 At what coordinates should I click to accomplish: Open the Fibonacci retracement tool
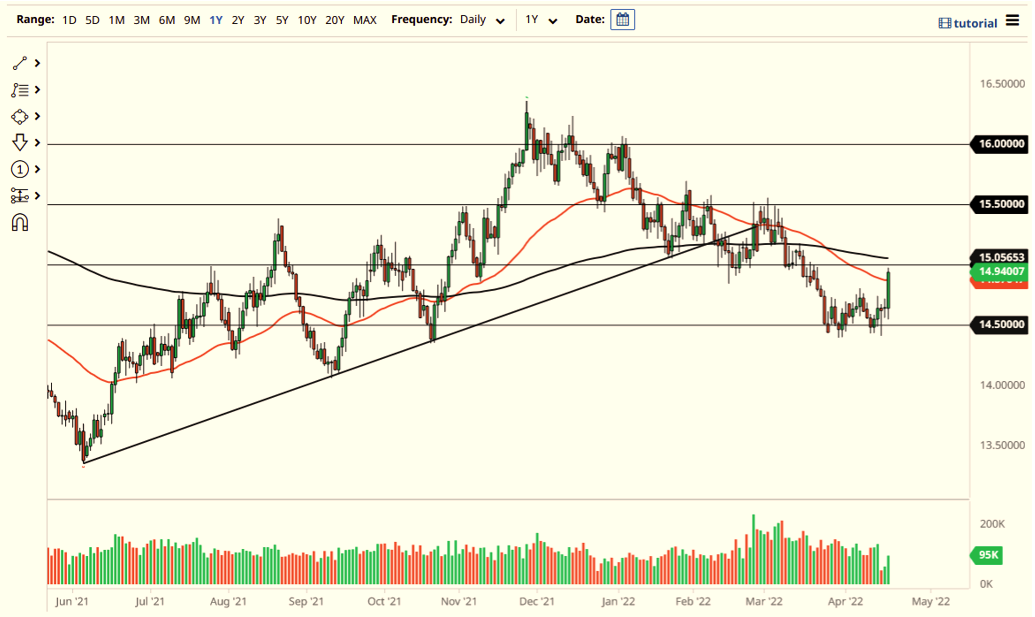(x=18, y=89)
